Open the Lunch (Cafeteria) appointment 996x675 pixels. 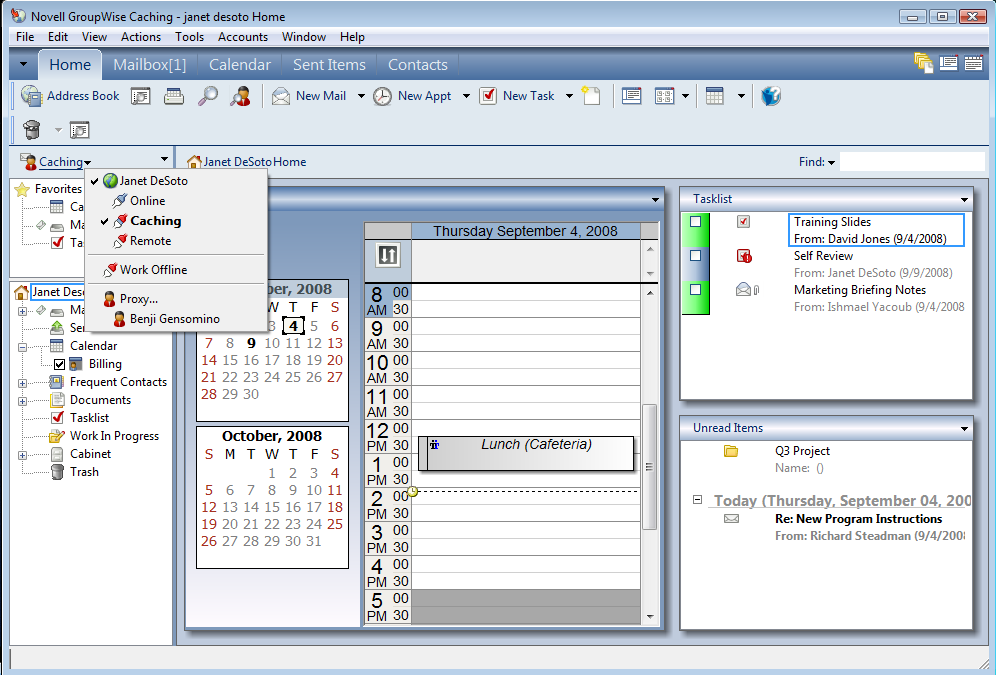click(x=527, y=453)
